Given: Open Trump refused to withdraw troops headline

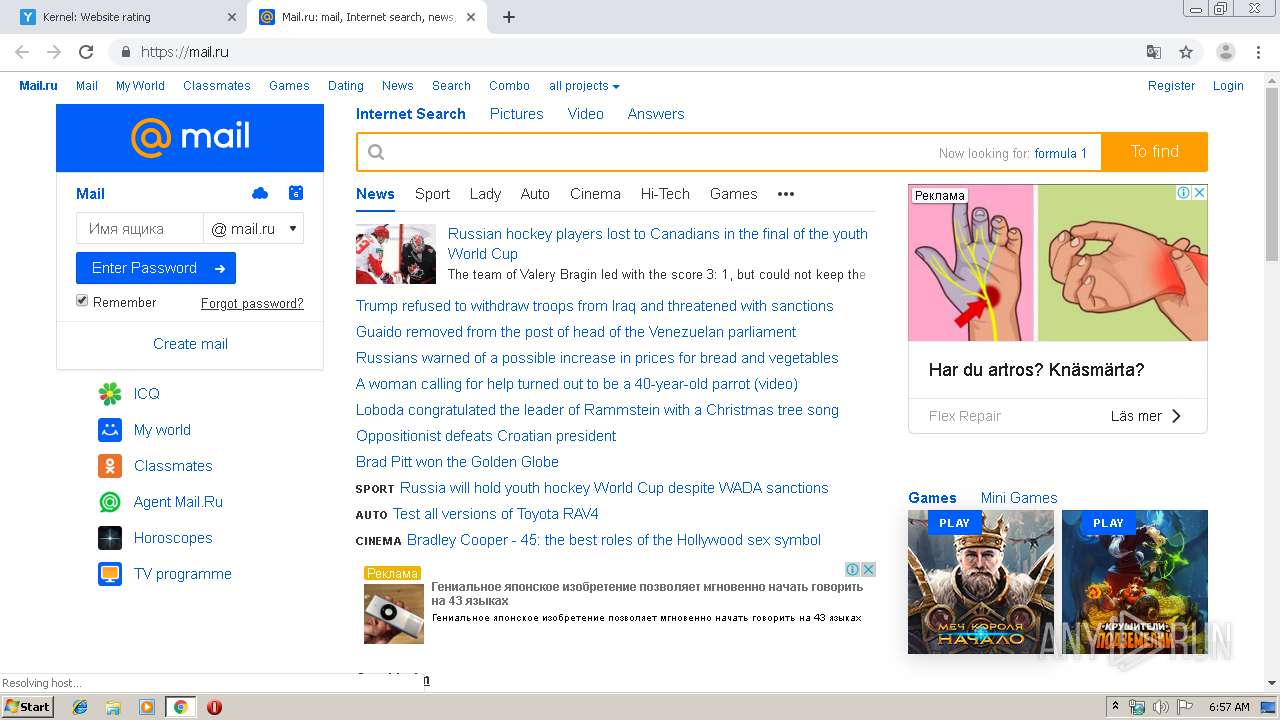Looking at the screenshot, I should [x=595, y=306].
